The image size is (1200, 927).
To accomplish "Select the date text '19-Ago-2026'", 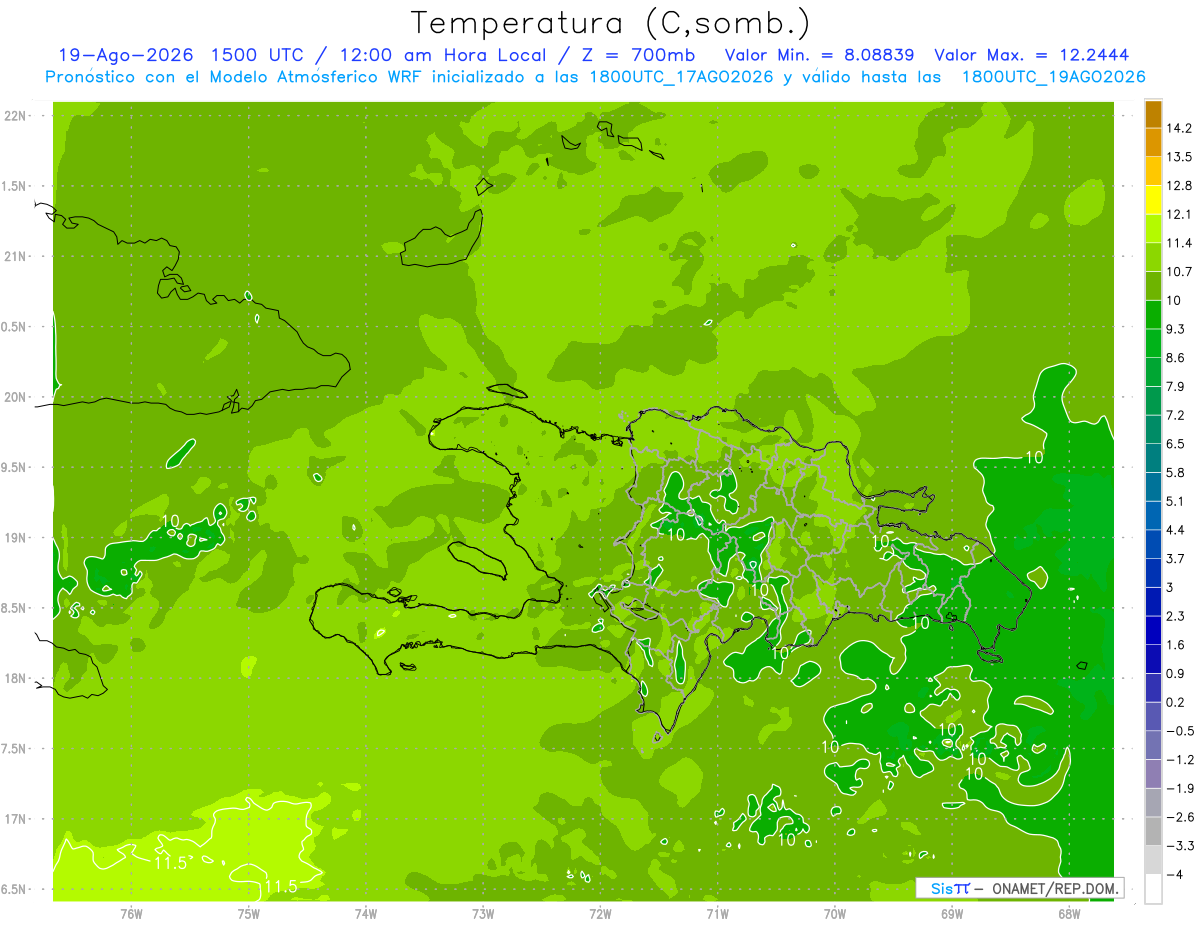I will (x=125, y=56).
